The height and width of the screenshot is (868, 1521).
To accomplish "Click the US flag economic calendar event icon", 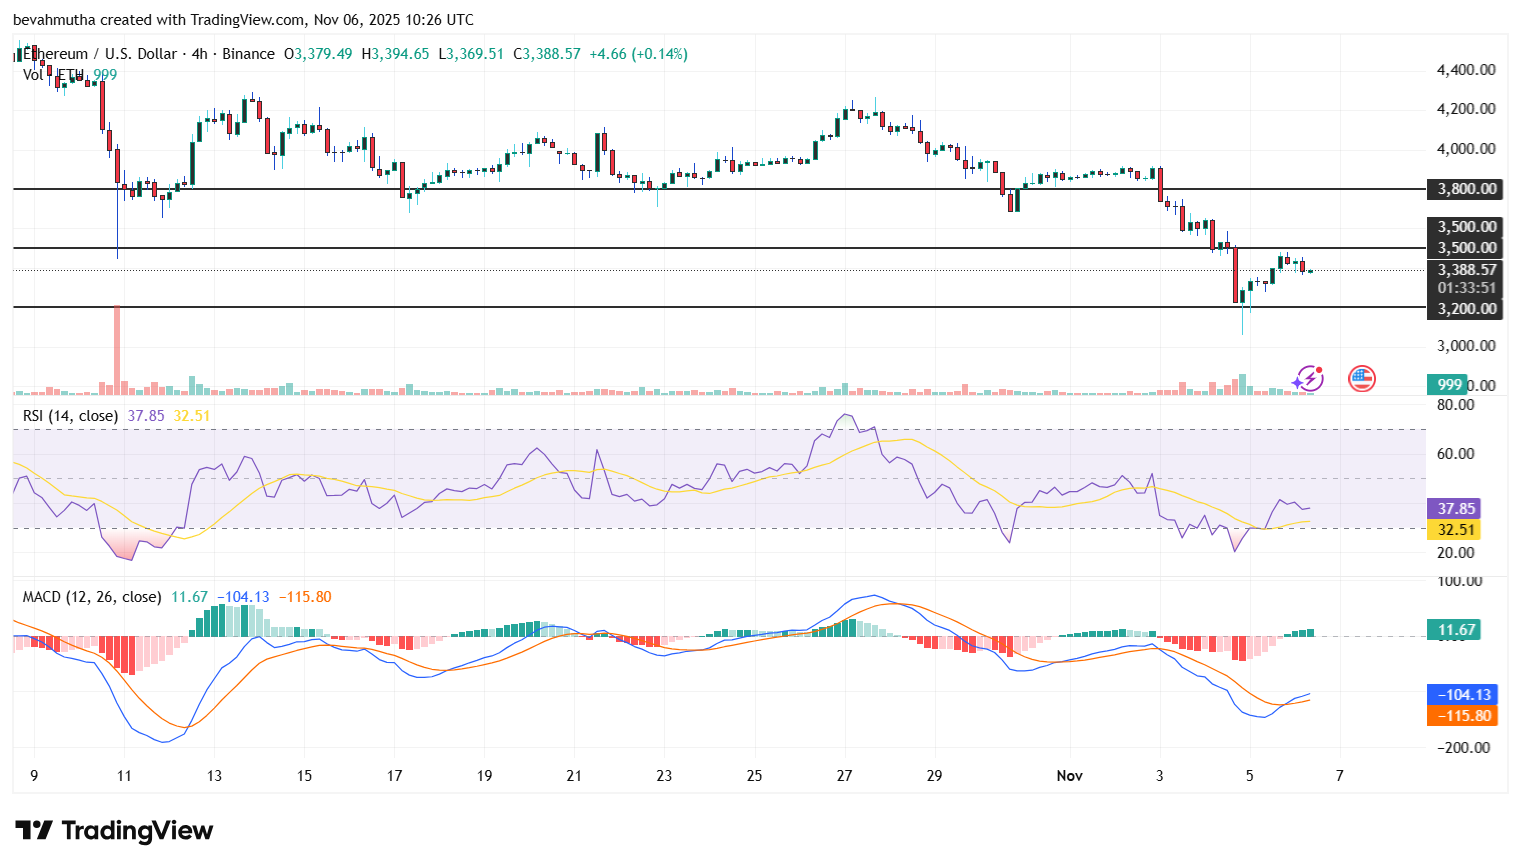I will point(1360,378).
